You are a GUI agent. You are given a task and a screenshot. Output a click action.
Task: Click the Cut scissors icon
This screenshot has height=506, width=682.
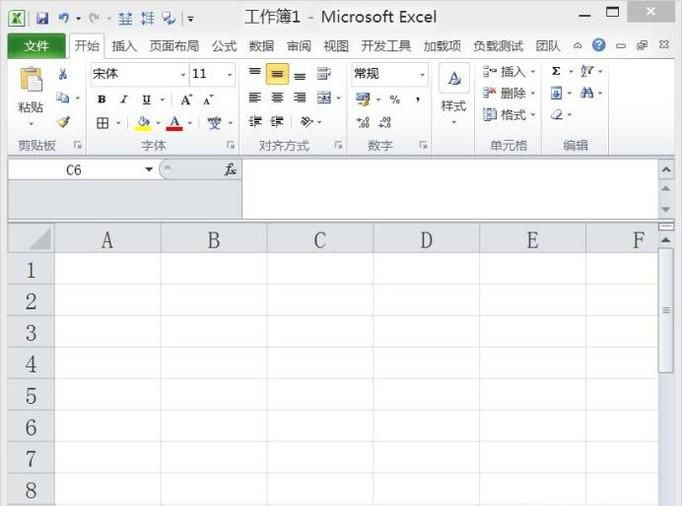[x=63, y=74]
